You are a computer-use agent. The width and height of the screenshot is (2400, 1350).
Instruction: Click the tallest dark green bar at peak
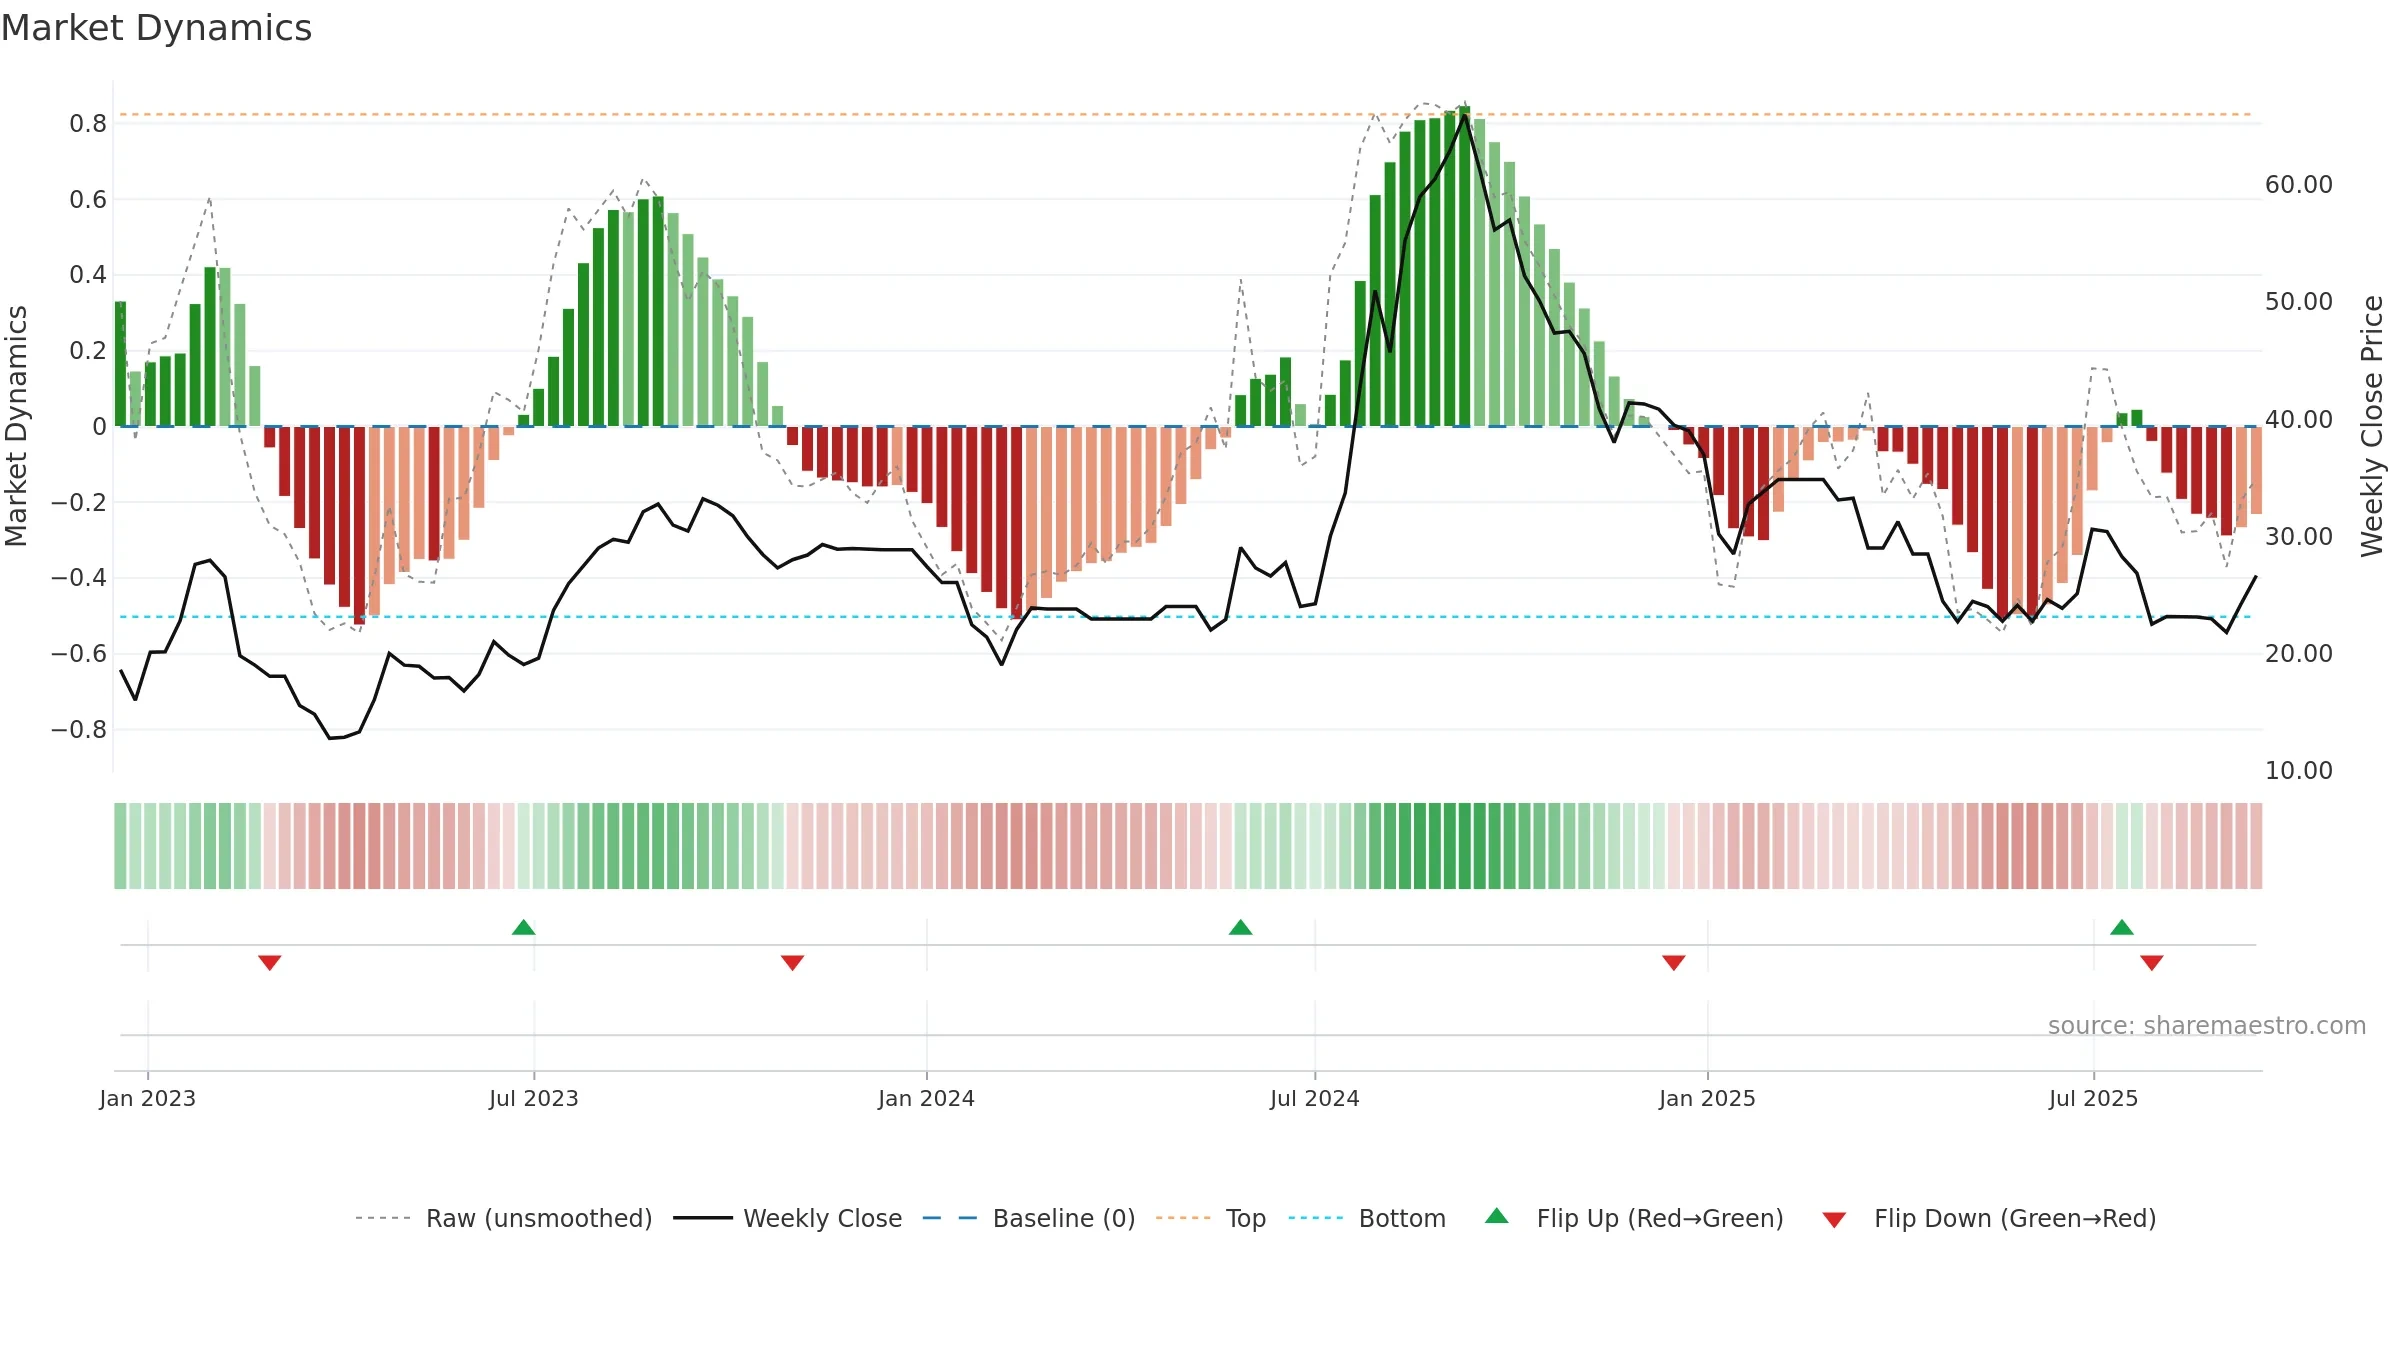1464,266
